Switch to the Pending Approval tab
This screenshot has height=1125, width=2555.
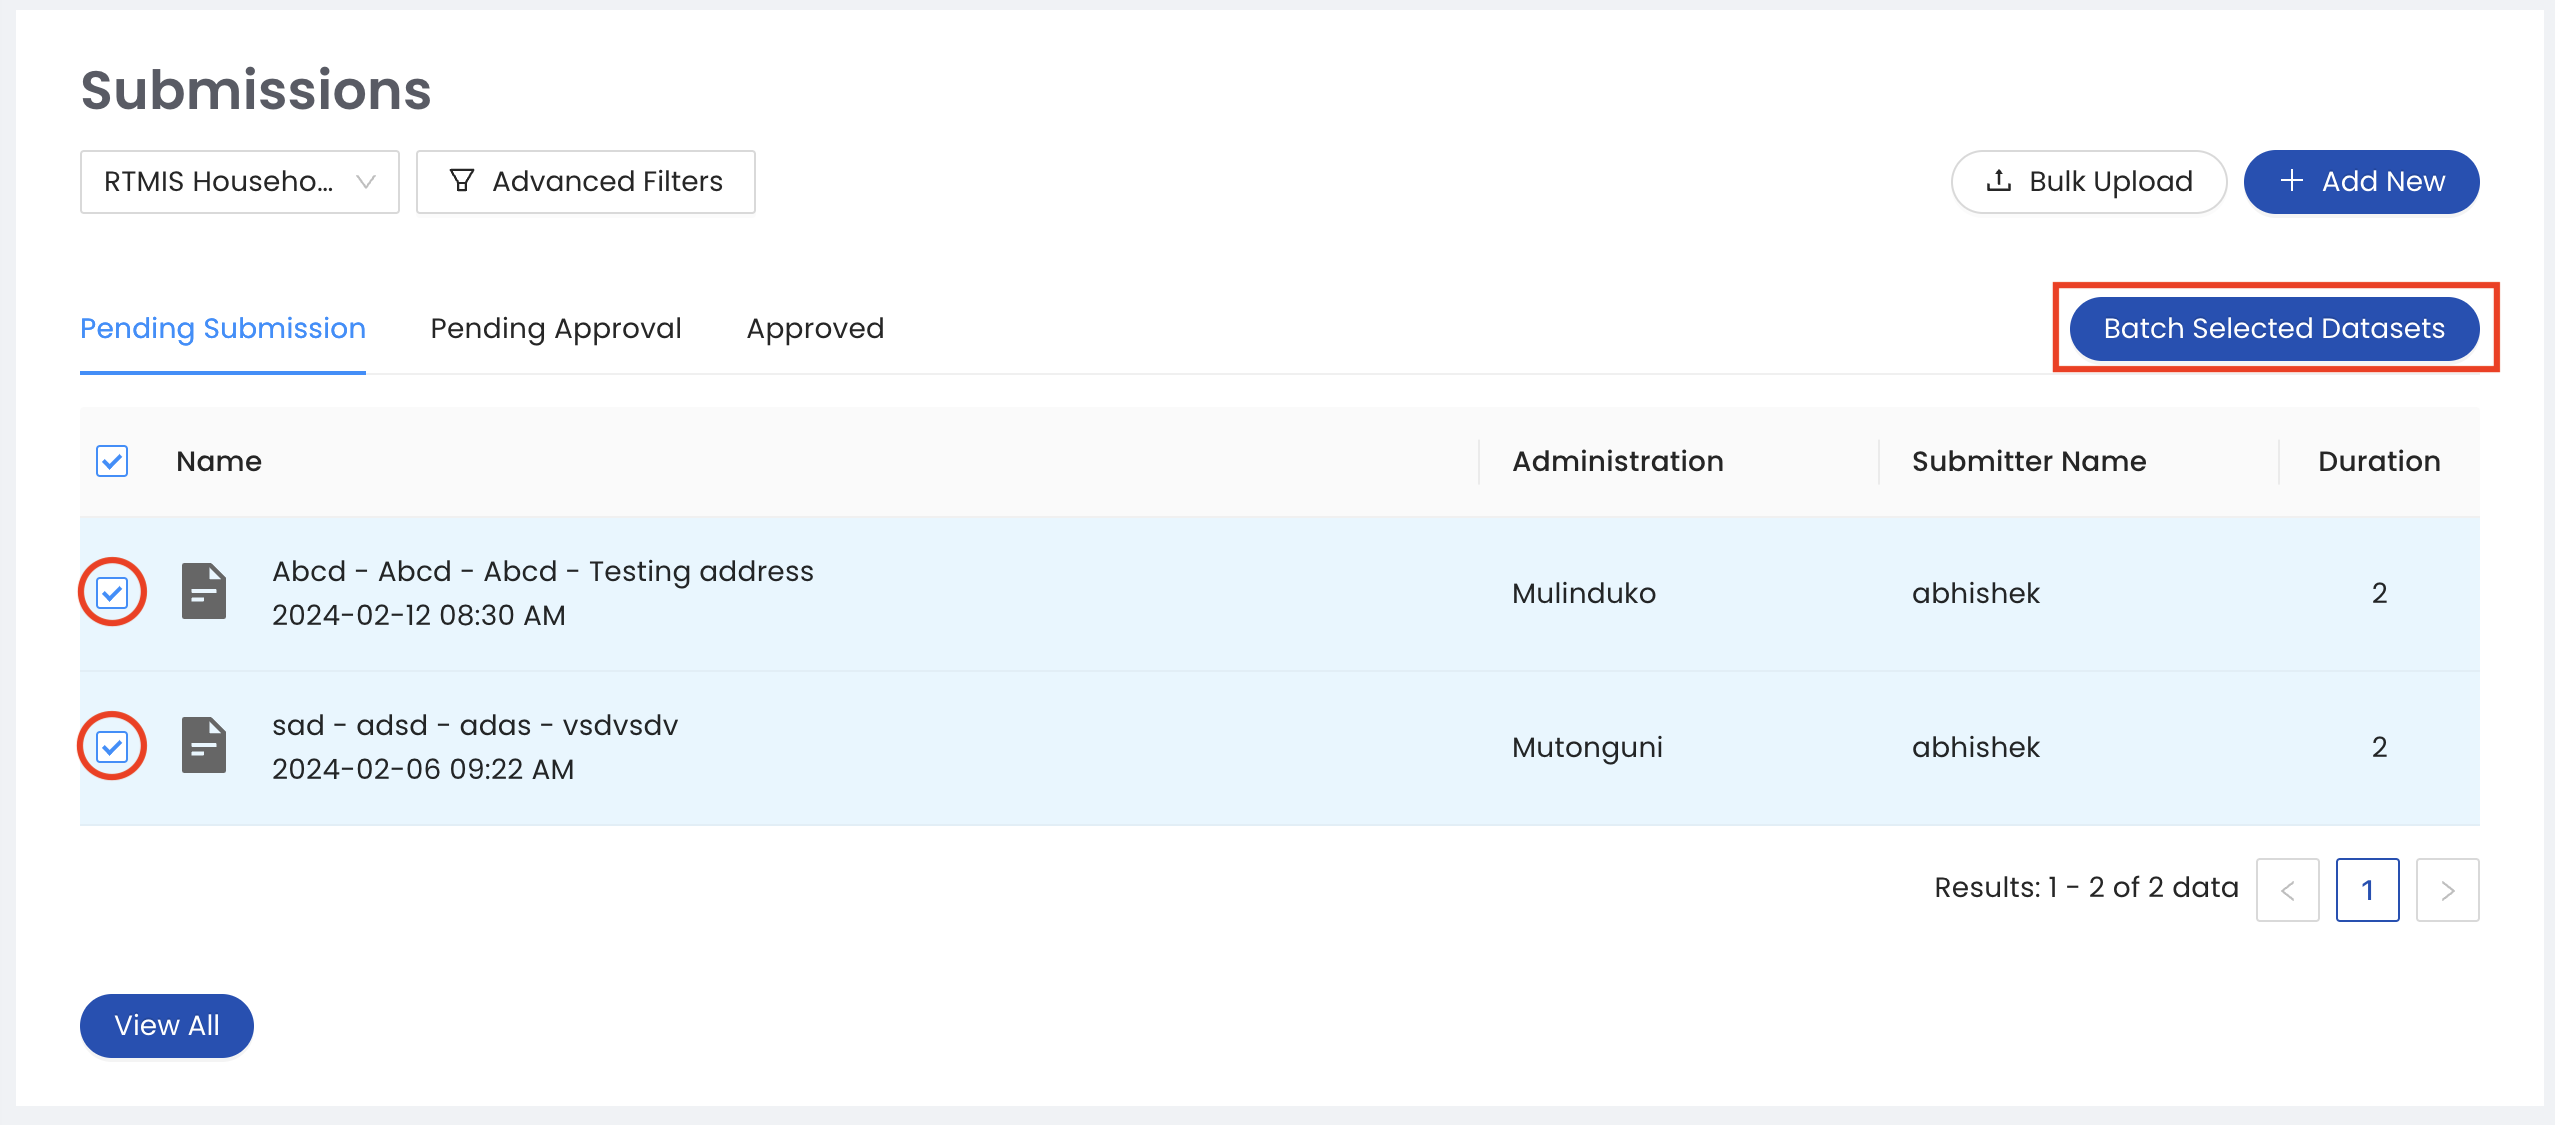[554, 328]
